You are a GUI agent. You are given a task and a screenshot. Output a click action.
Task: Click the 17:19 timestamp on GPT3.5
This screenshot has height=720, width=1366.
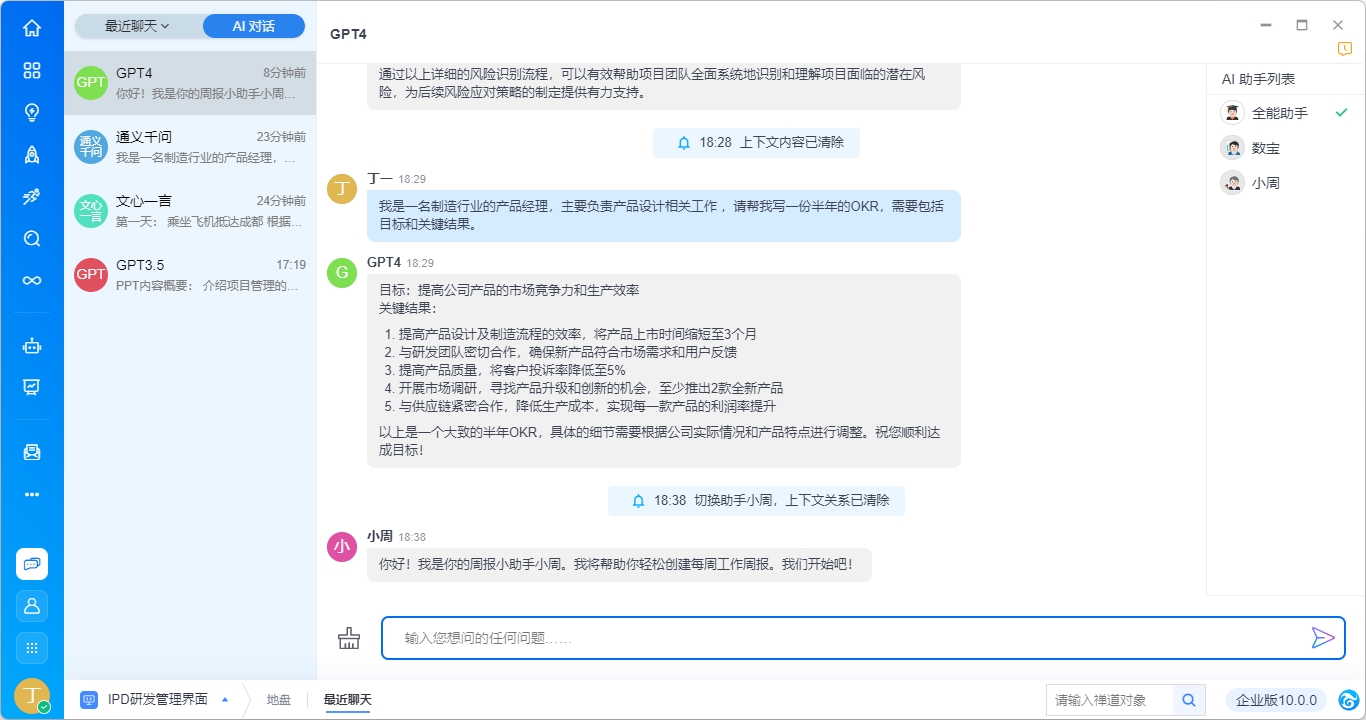point(291,265)
